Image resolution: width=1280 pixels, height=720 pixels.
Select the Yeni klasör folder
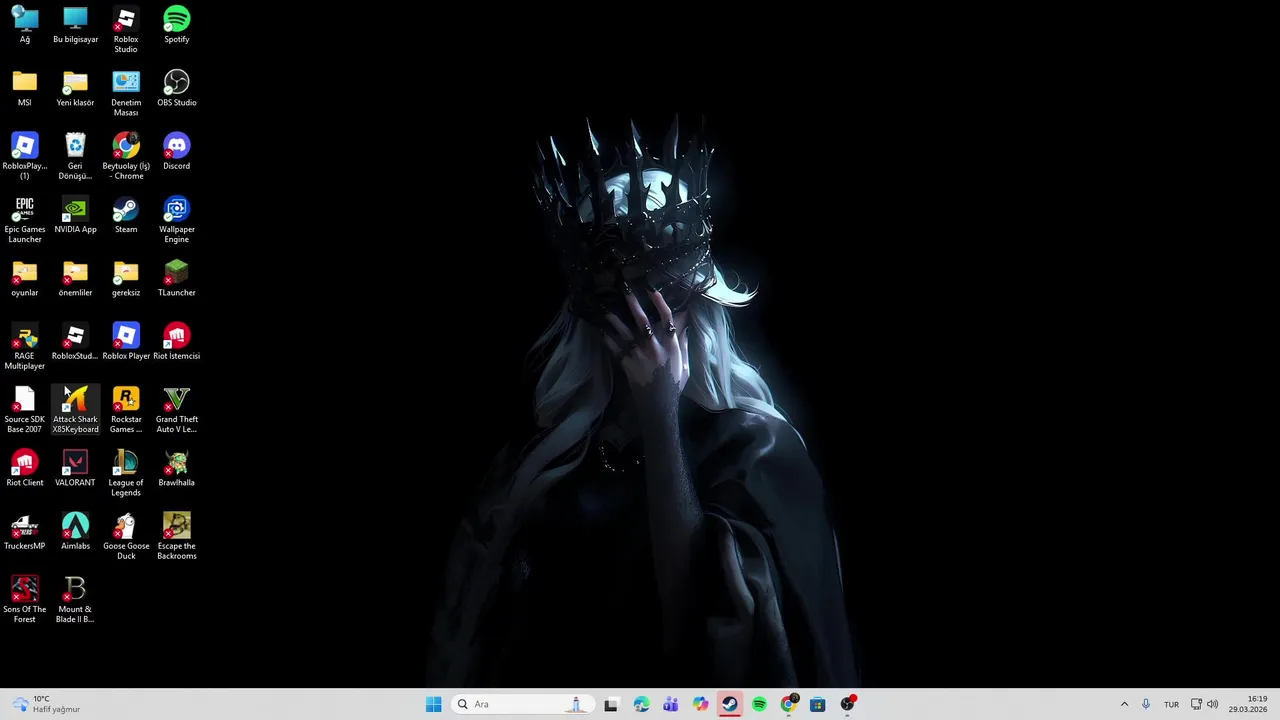click(75, 88)
